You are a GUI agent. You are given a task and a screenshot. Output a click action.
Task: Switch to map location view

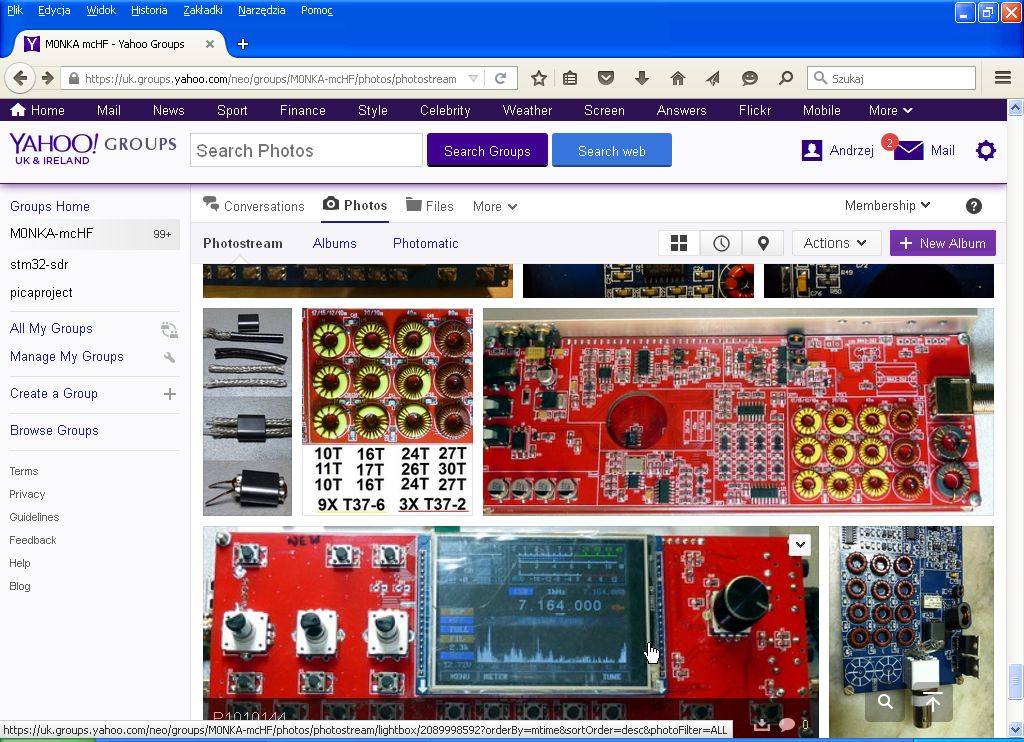763,243
